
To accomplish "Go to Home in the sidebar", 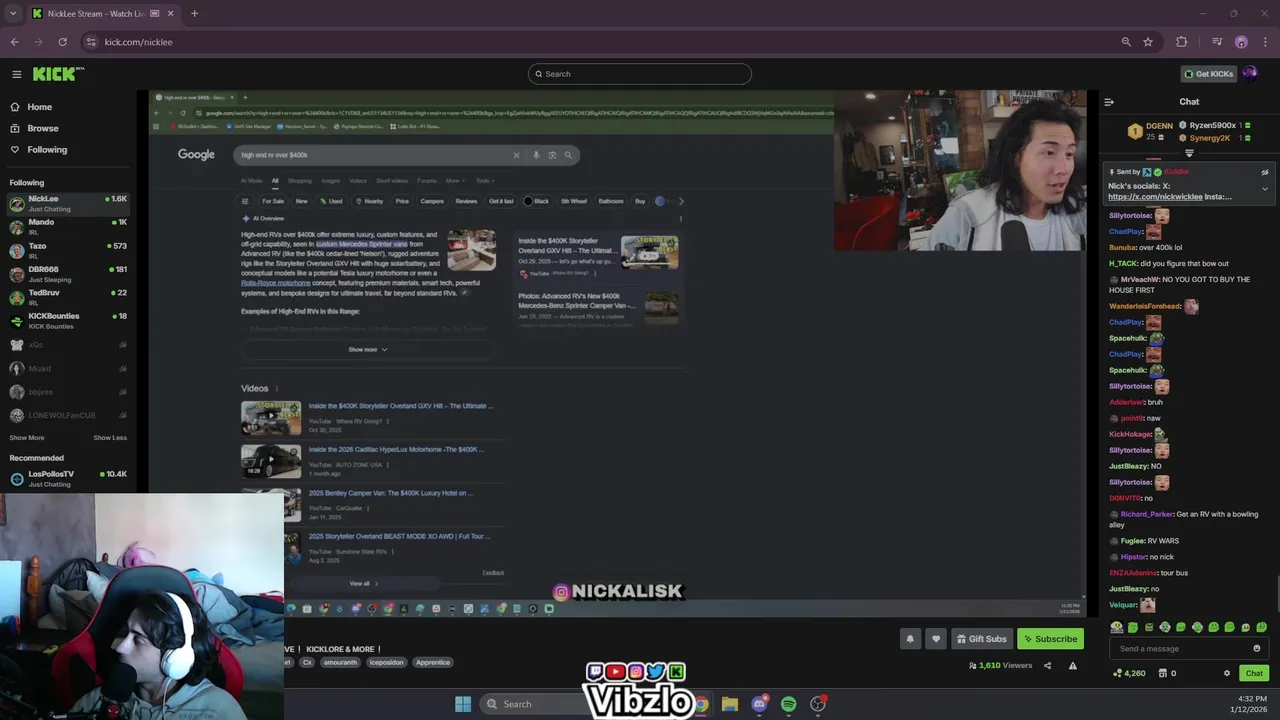I will point(40,107).
